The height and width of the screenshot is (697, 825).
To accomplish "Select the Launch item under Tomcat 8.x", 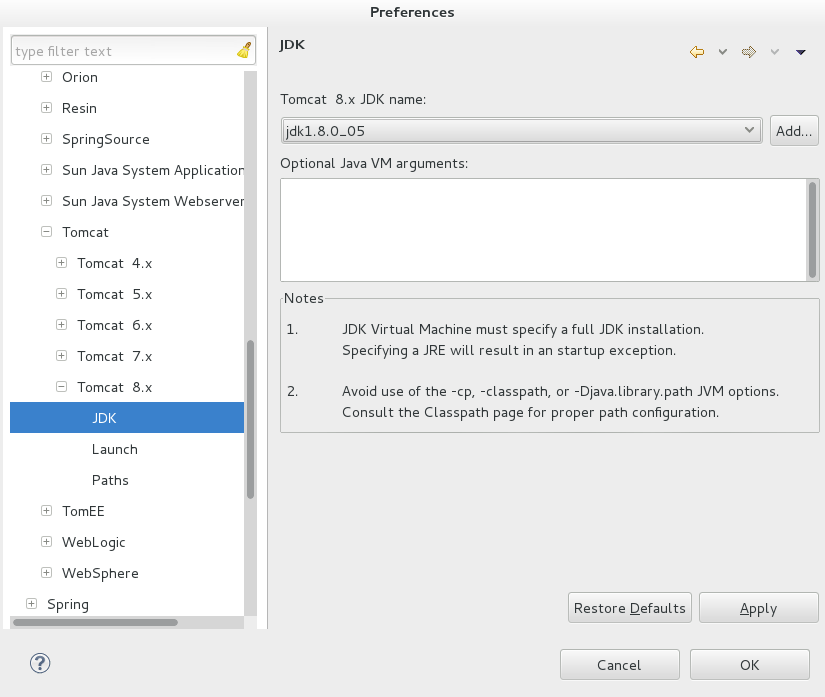I will coord(115,449).
